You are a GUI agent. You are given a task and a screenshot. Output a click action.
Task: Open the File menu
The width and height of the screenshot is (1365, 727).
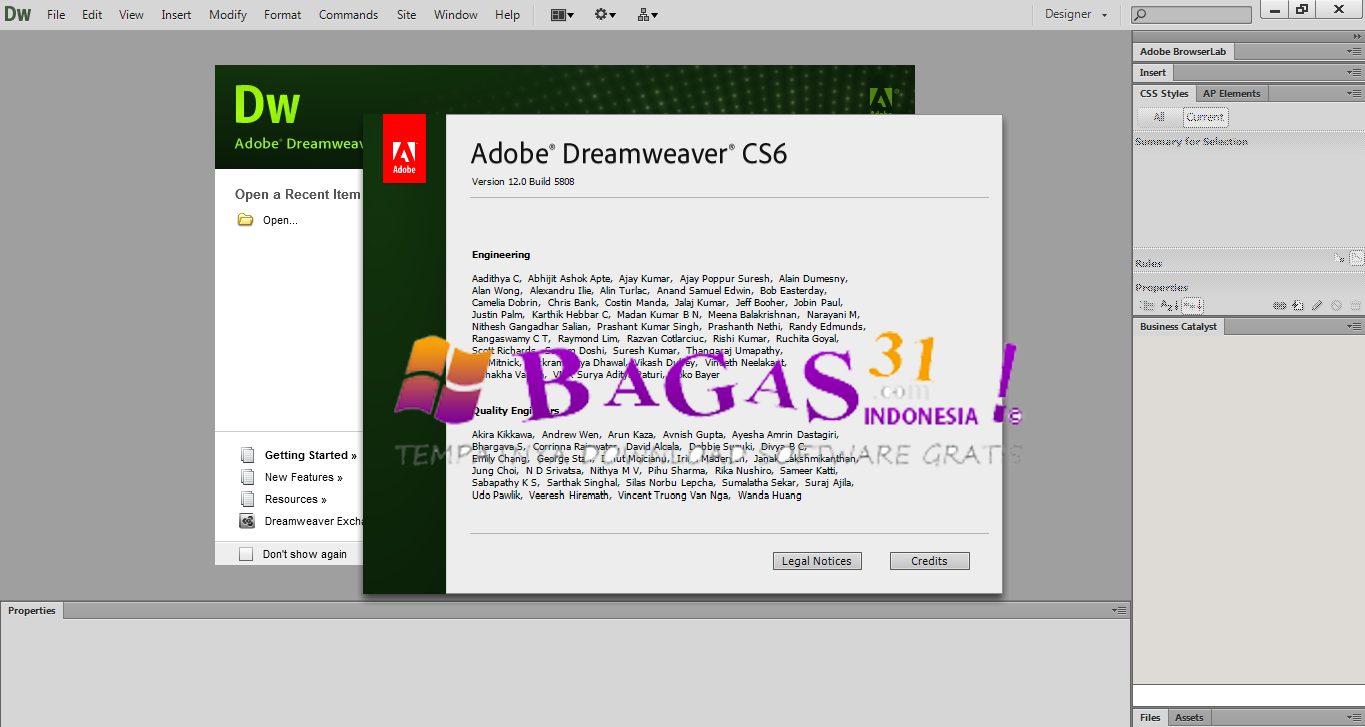(x=56, y=15)
